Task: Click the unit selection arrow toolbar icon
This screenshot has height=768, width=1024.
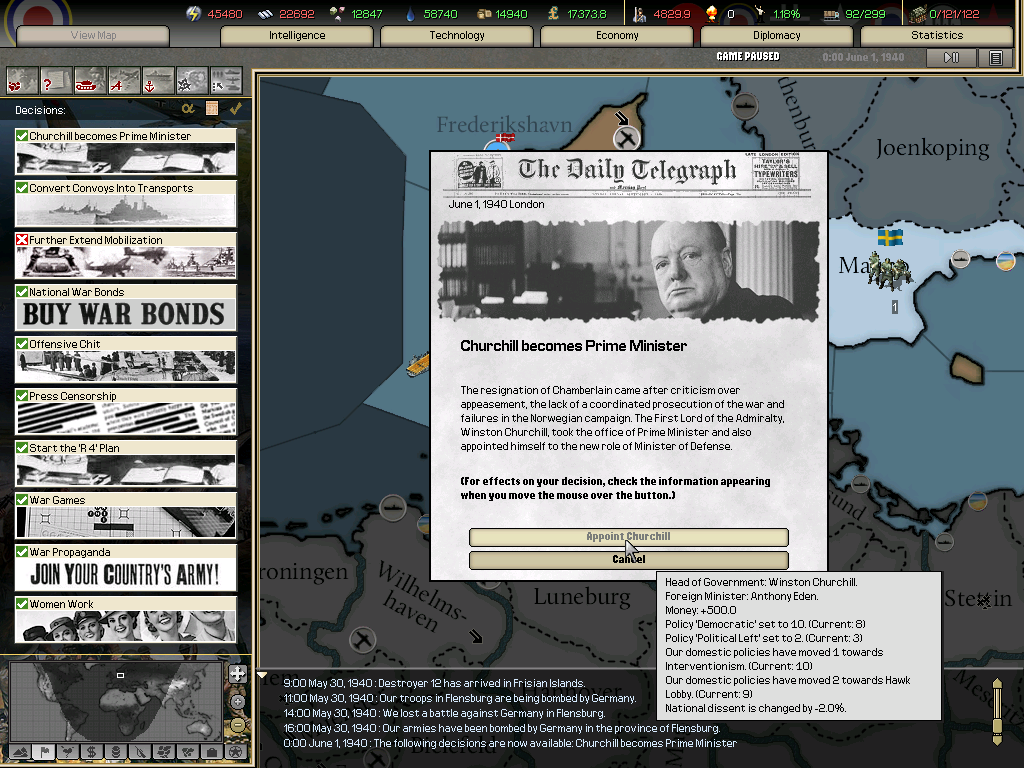Action: pyautogui.click(x=226, y=81)
